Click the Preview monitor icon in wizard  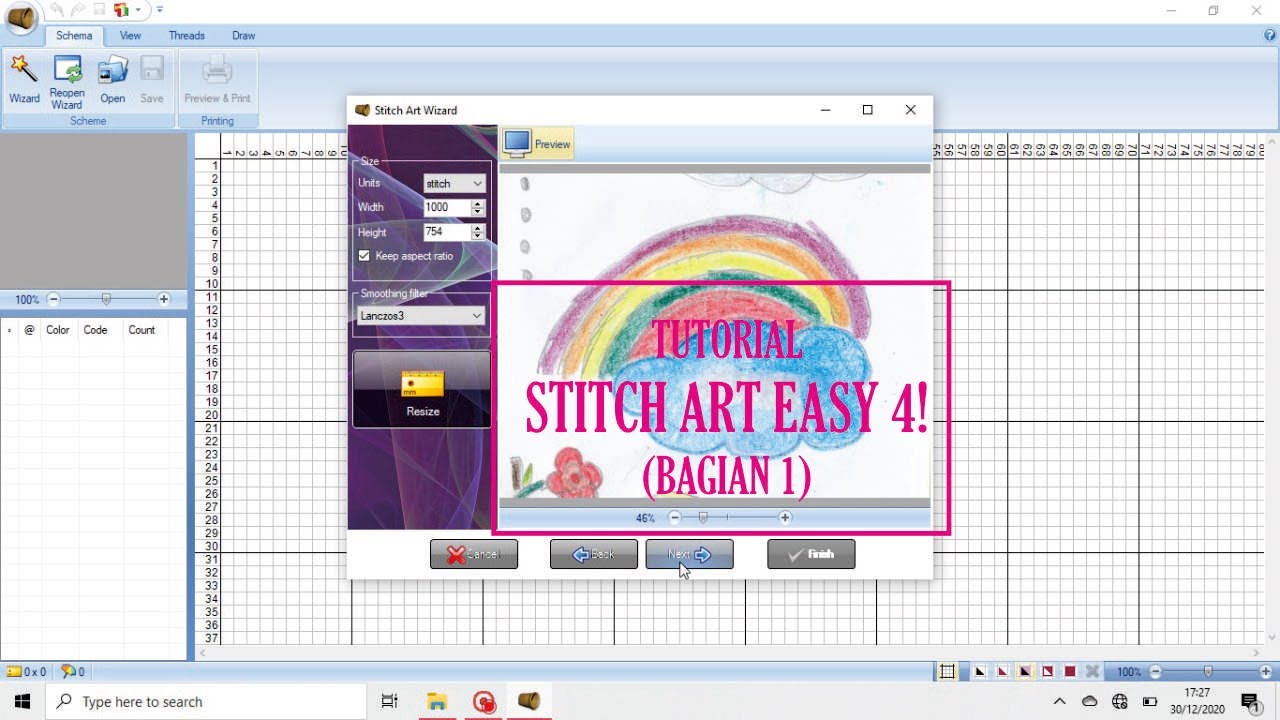click(517, 144)
